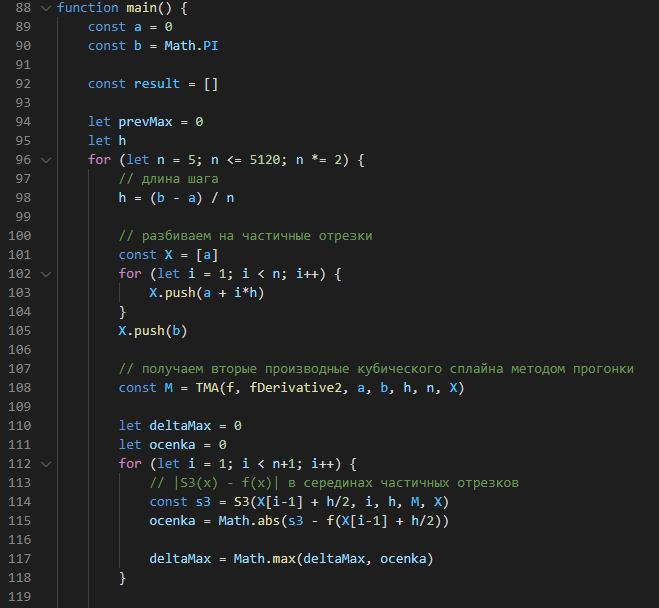The height and width of the screenshot is (608, 659).
Task: Click 'prevMax' variable on line 94
Action: 145,122
